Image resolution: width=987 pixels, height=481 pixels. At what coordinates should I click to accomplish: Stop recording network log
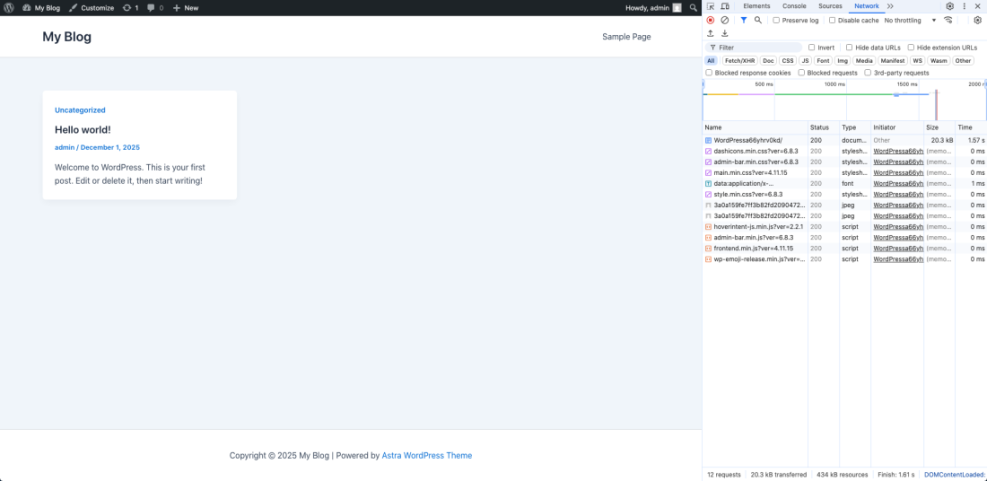711,20
